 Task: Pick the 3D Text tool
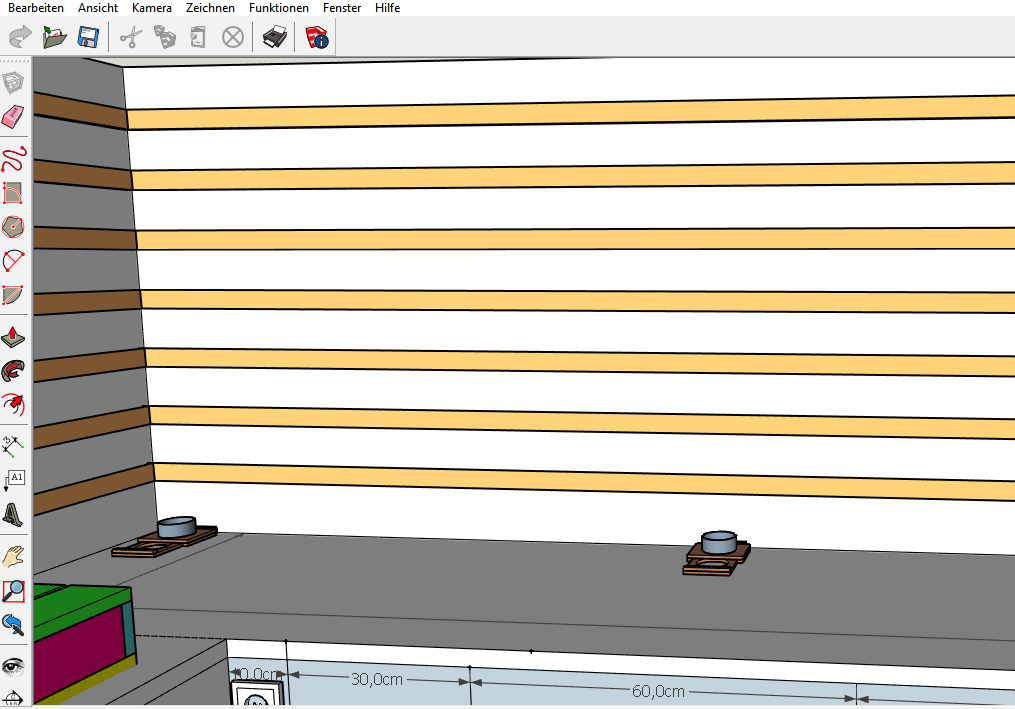click(14, 514)
